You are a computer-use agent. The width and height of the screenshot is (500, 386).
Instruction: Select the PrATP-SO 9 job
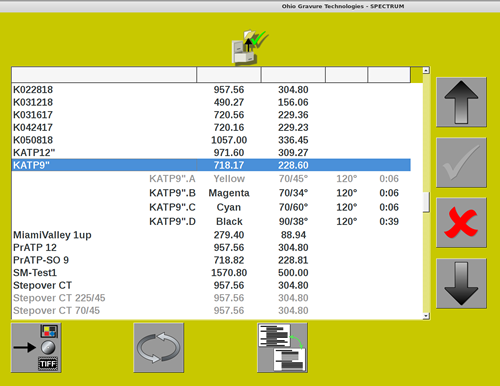point(211,260)
